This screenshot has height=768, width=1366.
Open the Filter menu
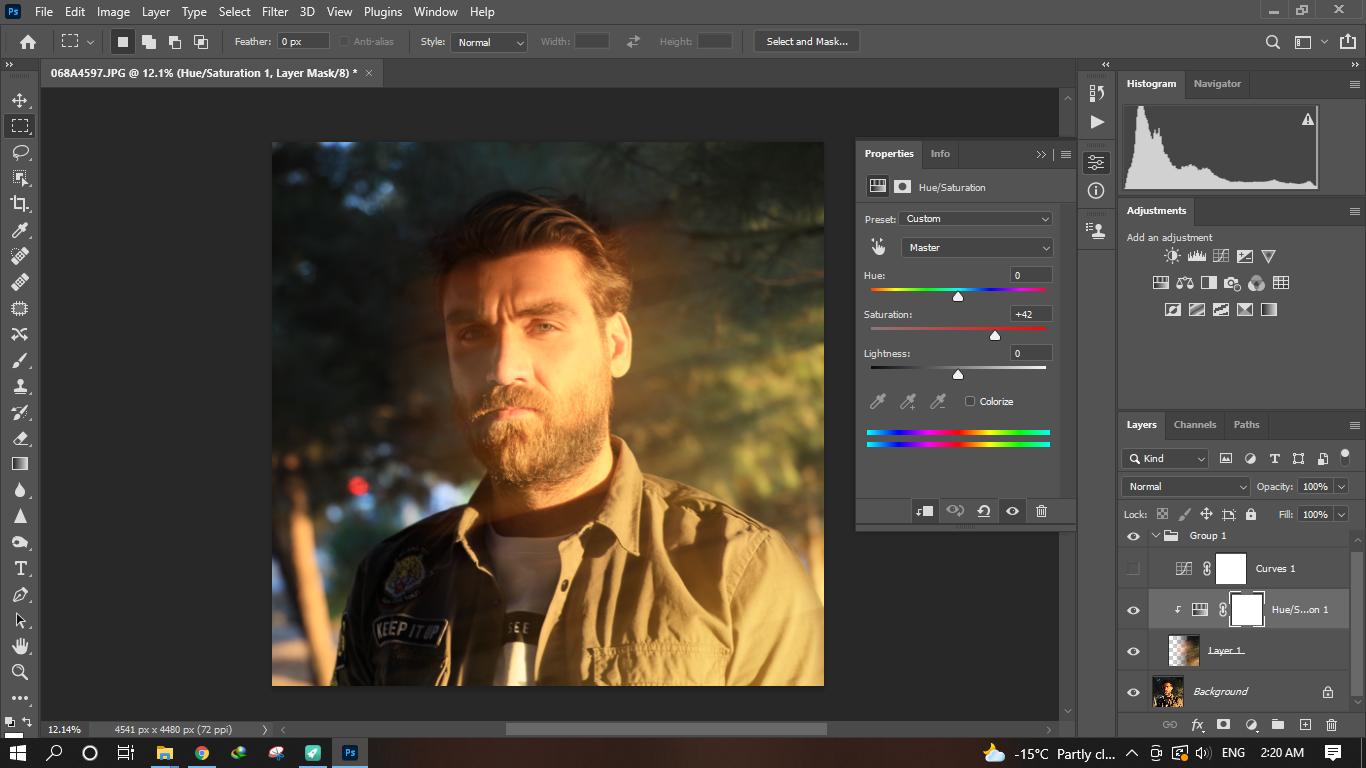(x=277, y=12)
